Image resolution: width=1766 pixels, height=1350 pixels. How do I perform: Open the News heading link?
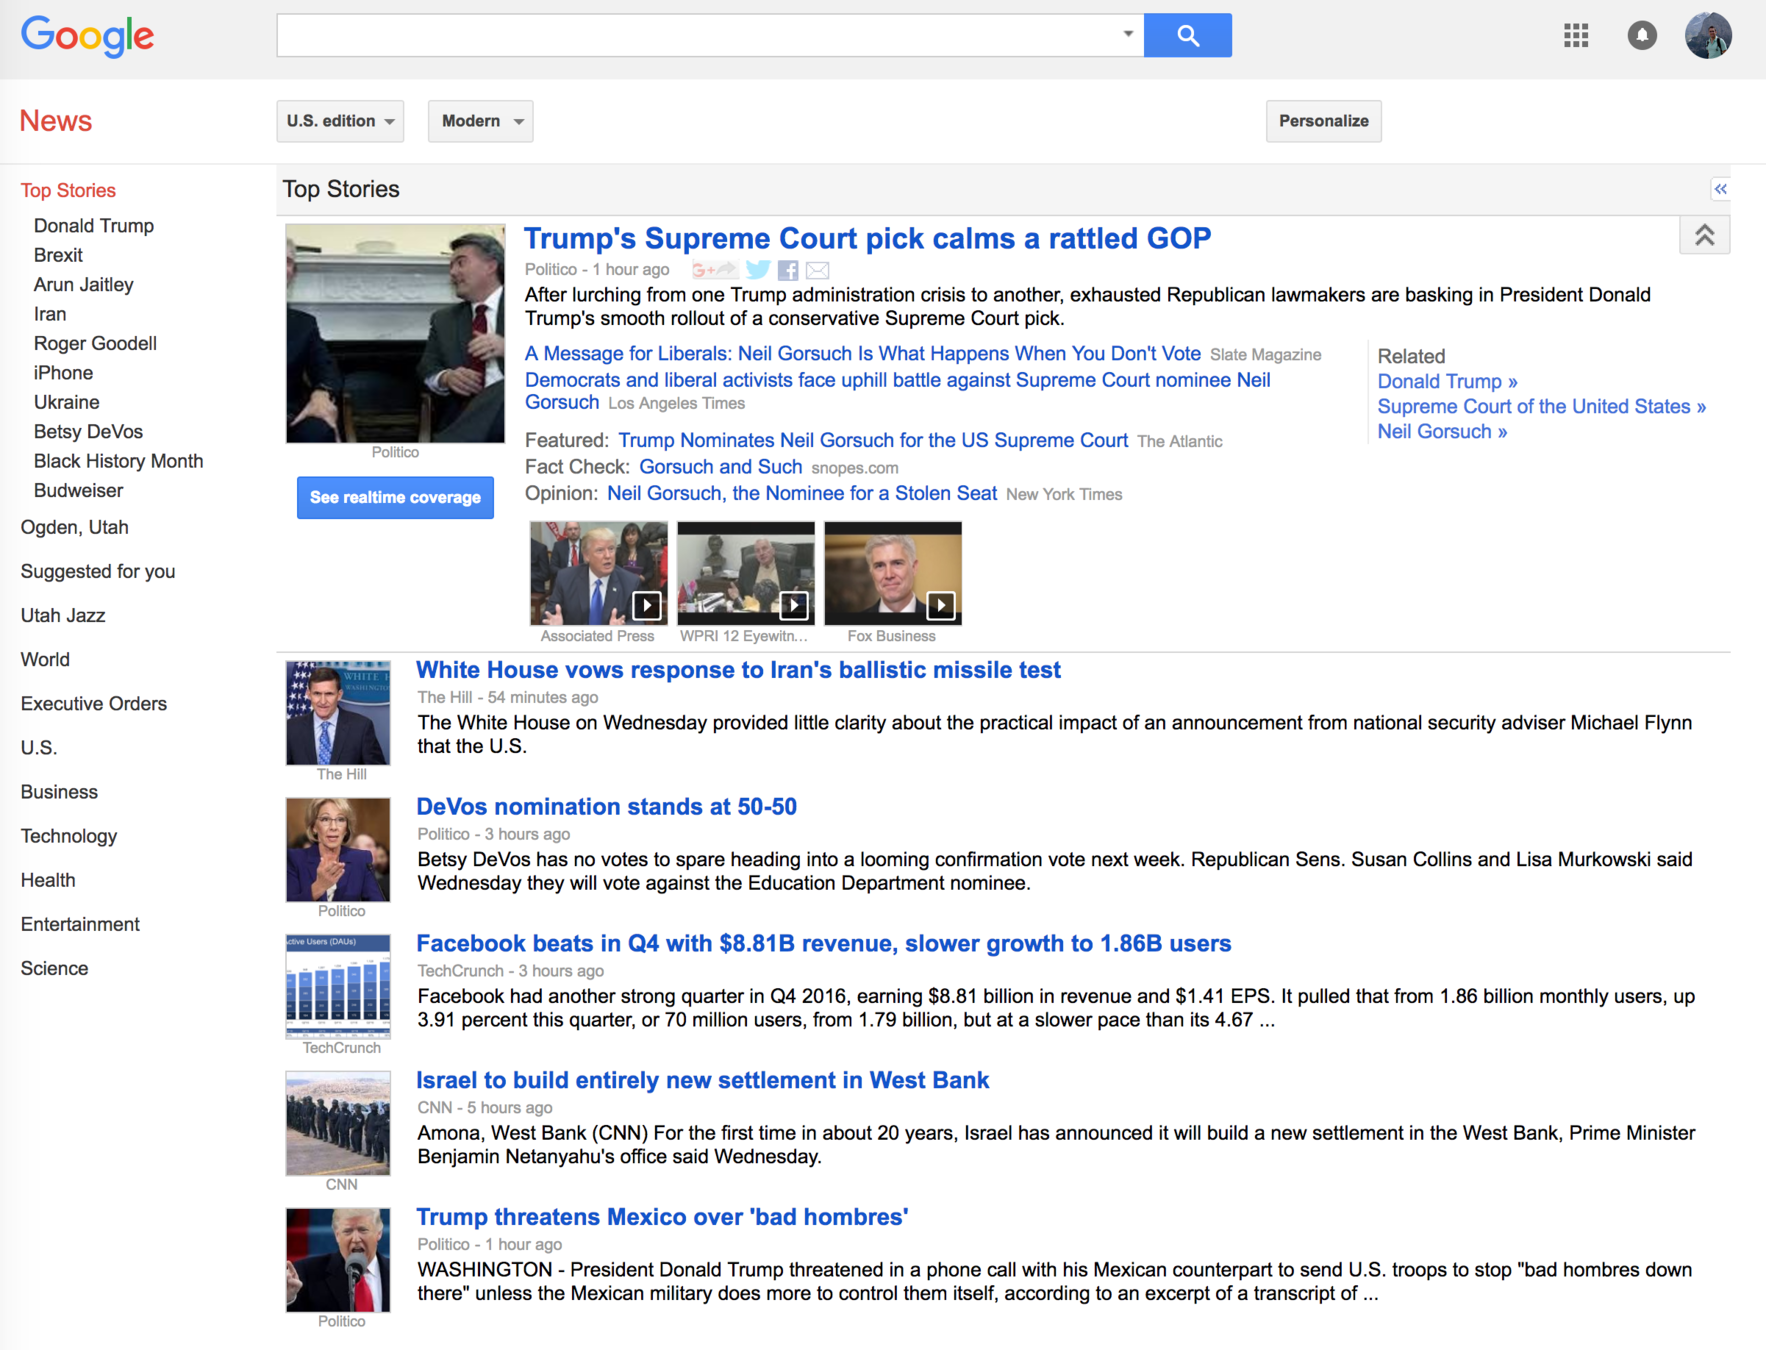point(56,121)
